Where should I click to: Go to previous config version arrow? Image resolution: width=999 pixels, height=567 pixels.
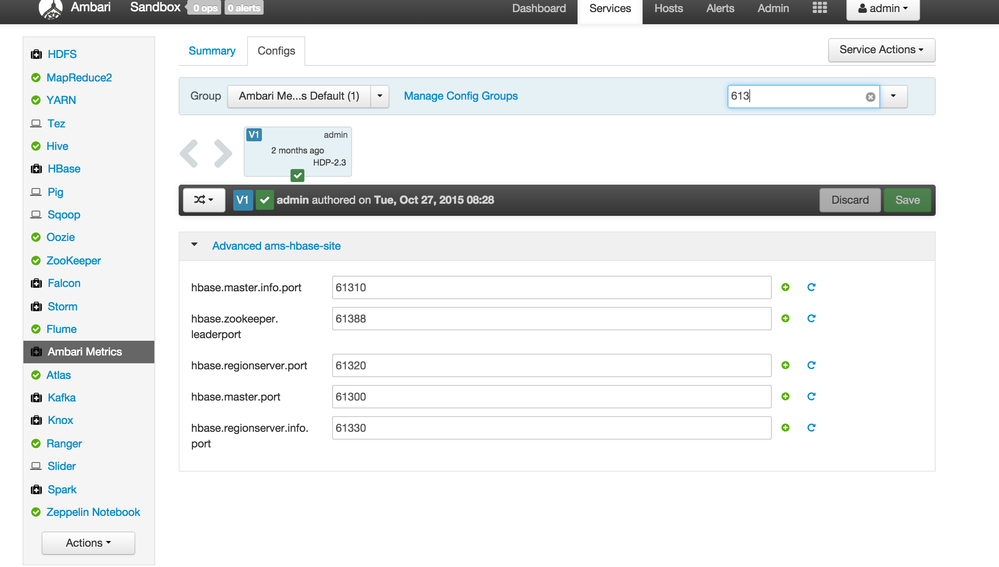(x=189, y=154)
